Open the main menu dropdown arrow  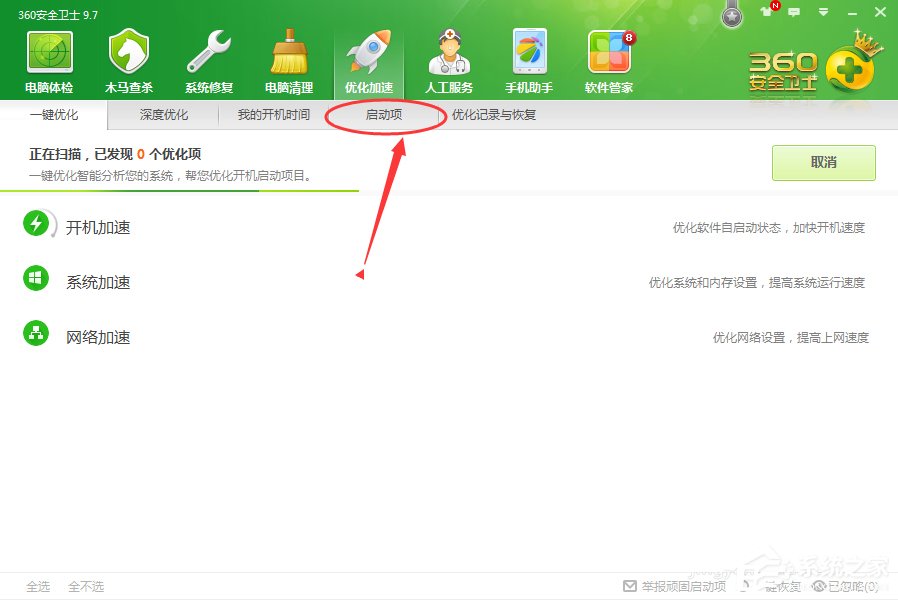click(823, 12)
